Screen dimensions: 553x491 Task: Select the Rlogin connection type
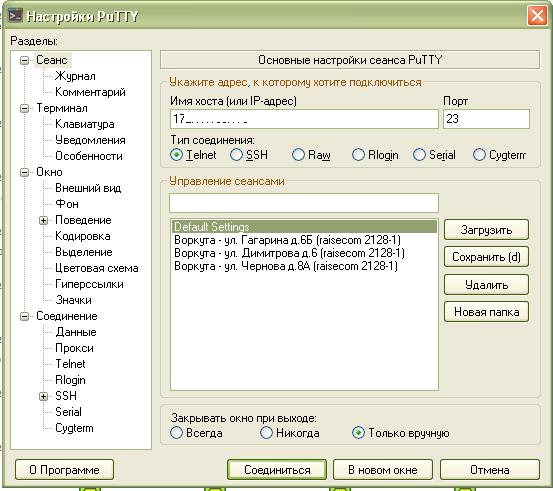[x=358, y=155]
